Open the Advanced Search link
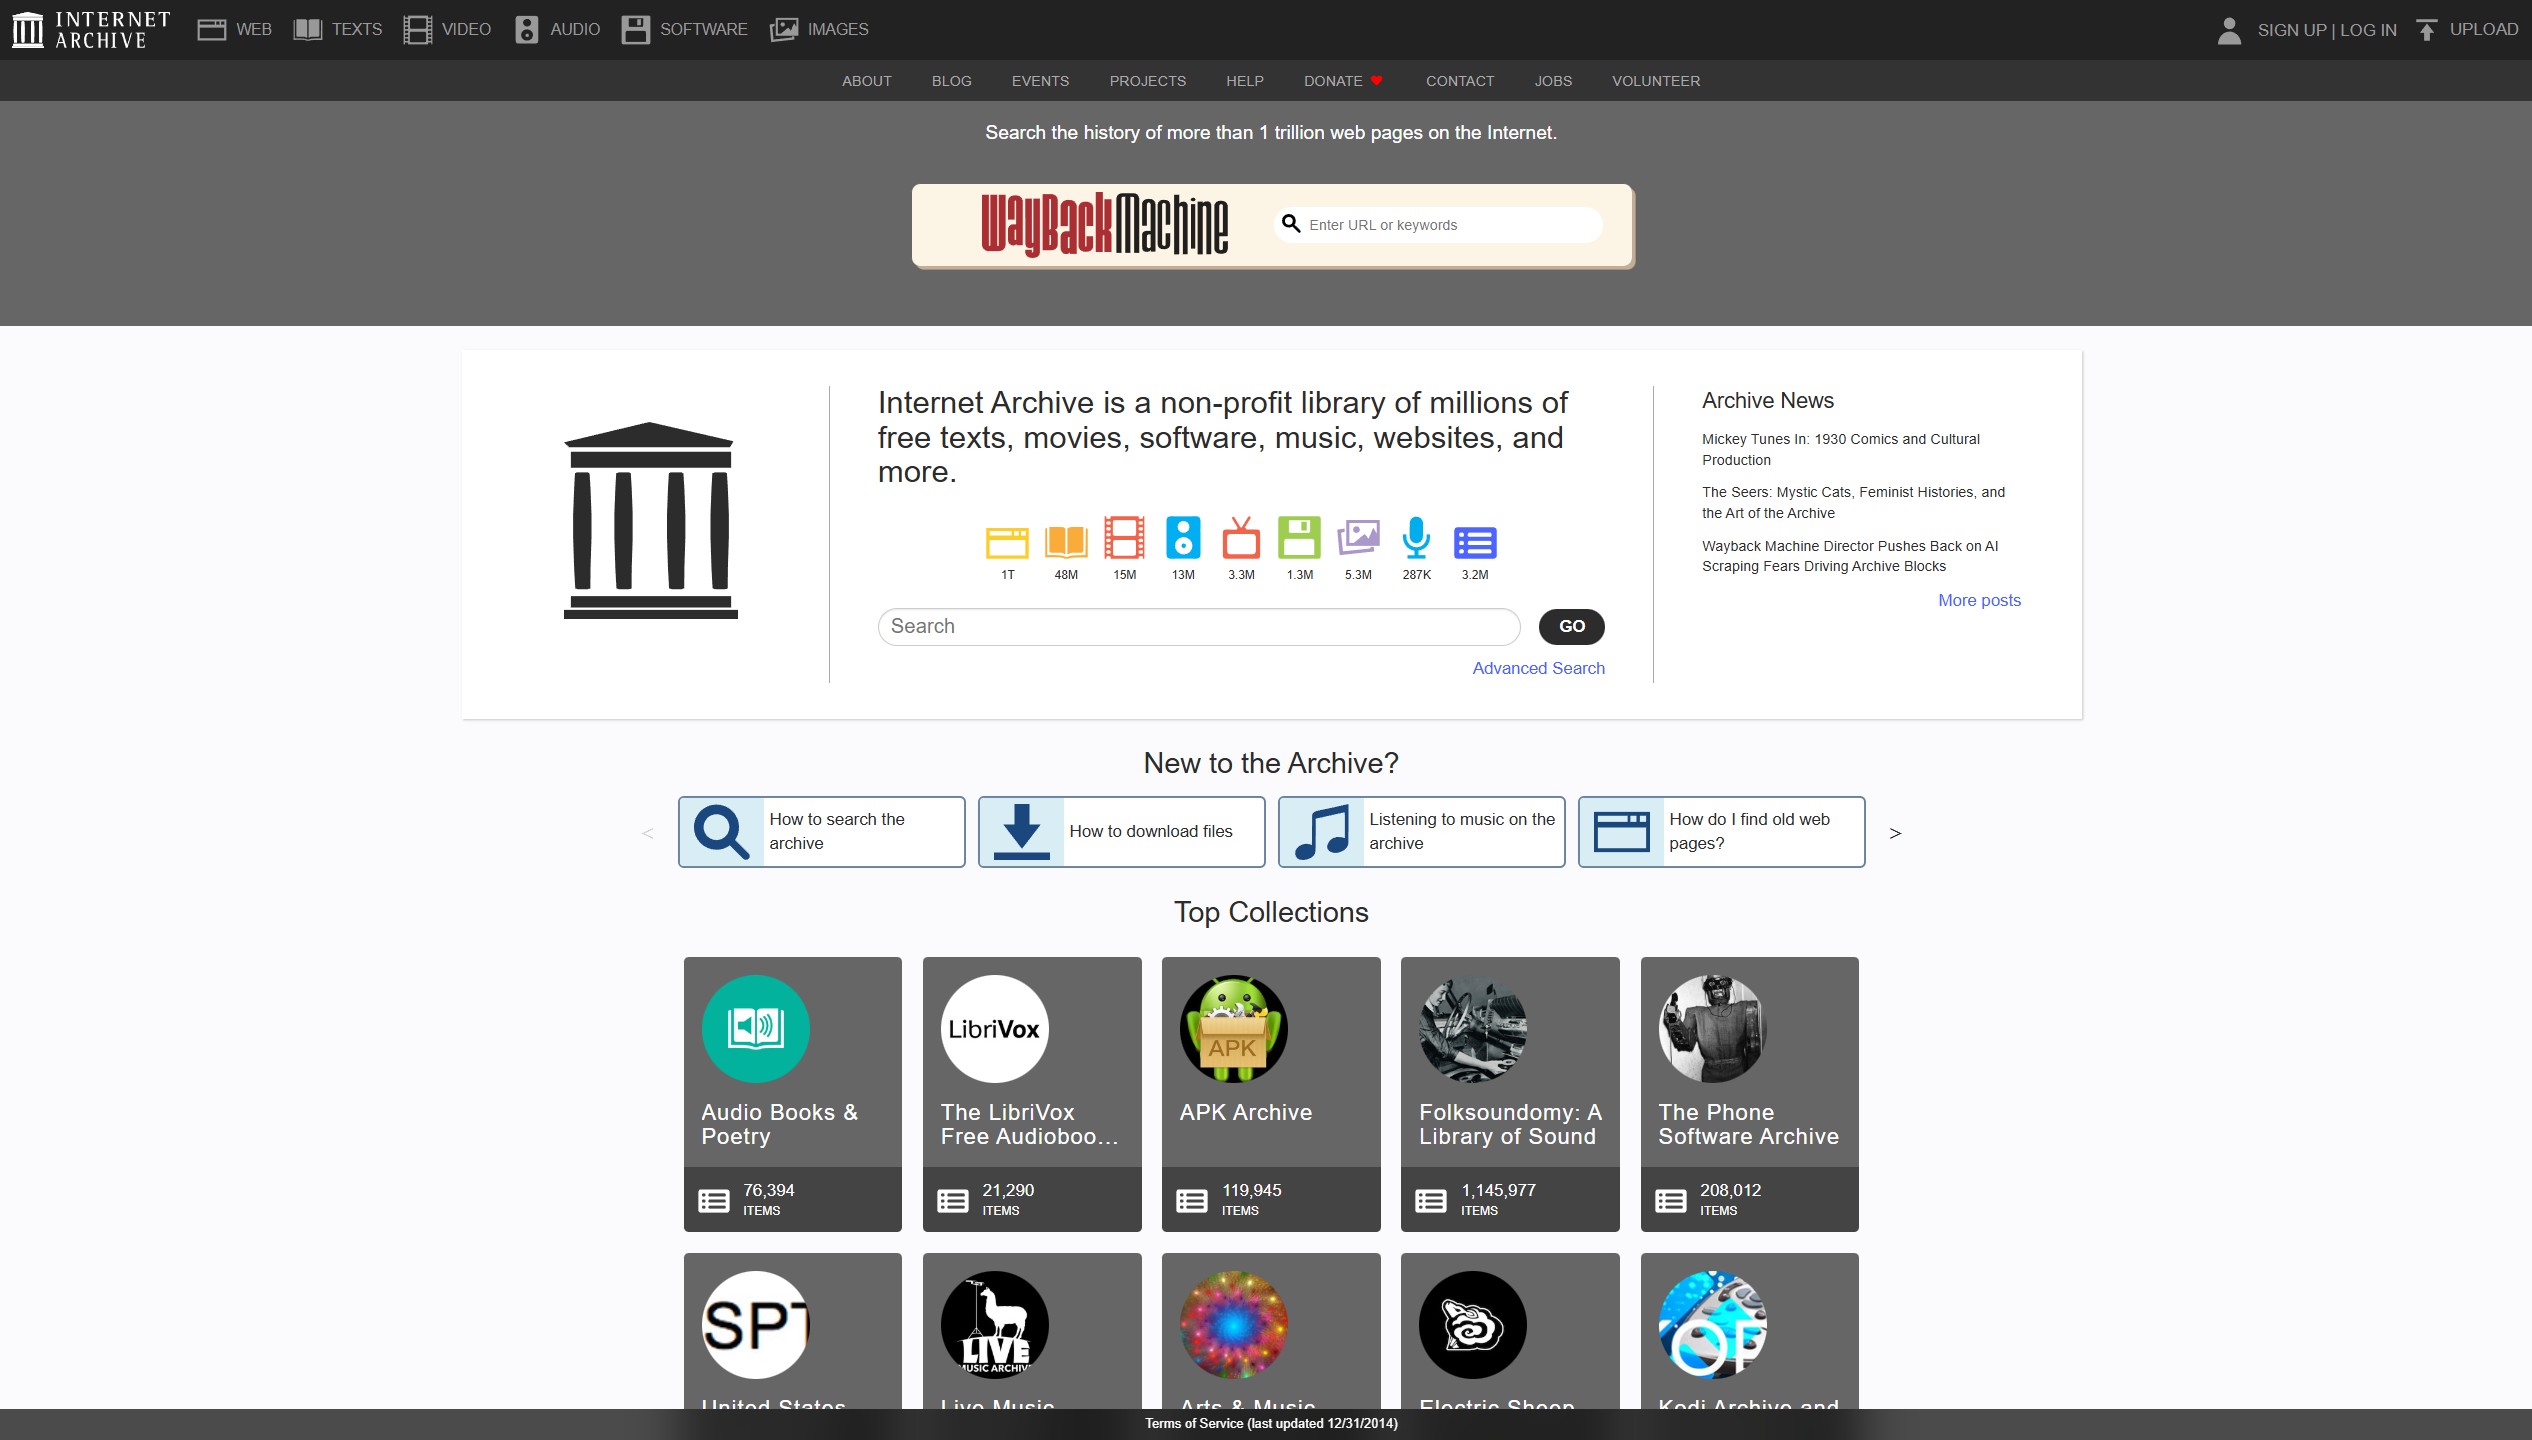2532x1440 pixels. tap(1538, 668)
